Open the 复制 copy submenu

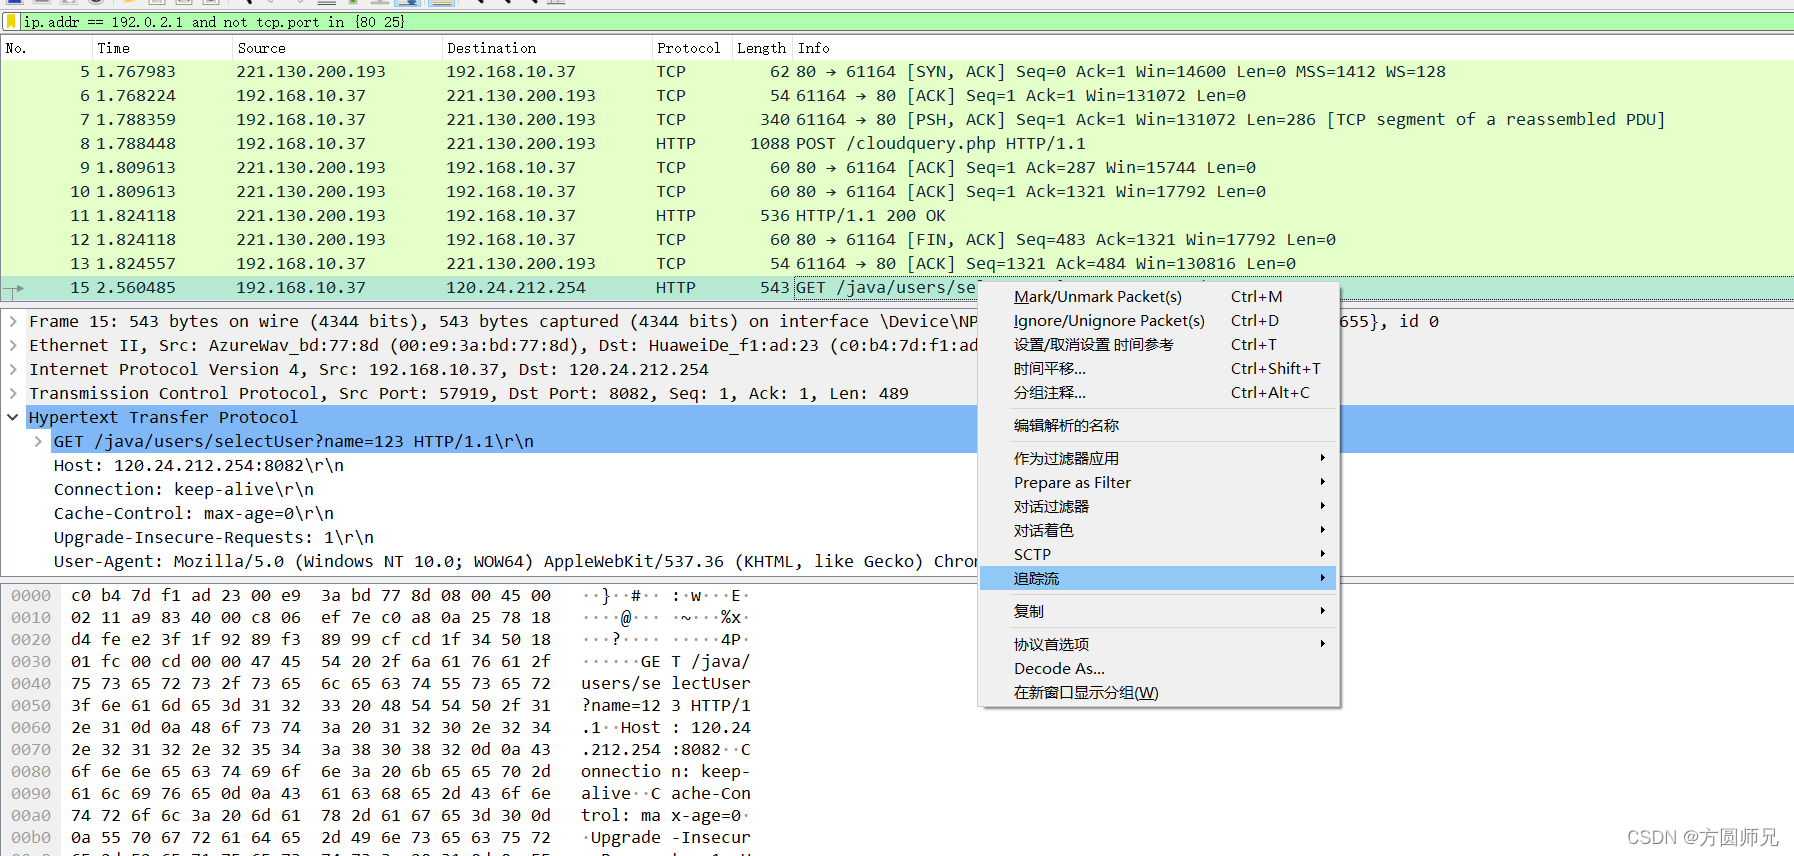point(1159,612)
